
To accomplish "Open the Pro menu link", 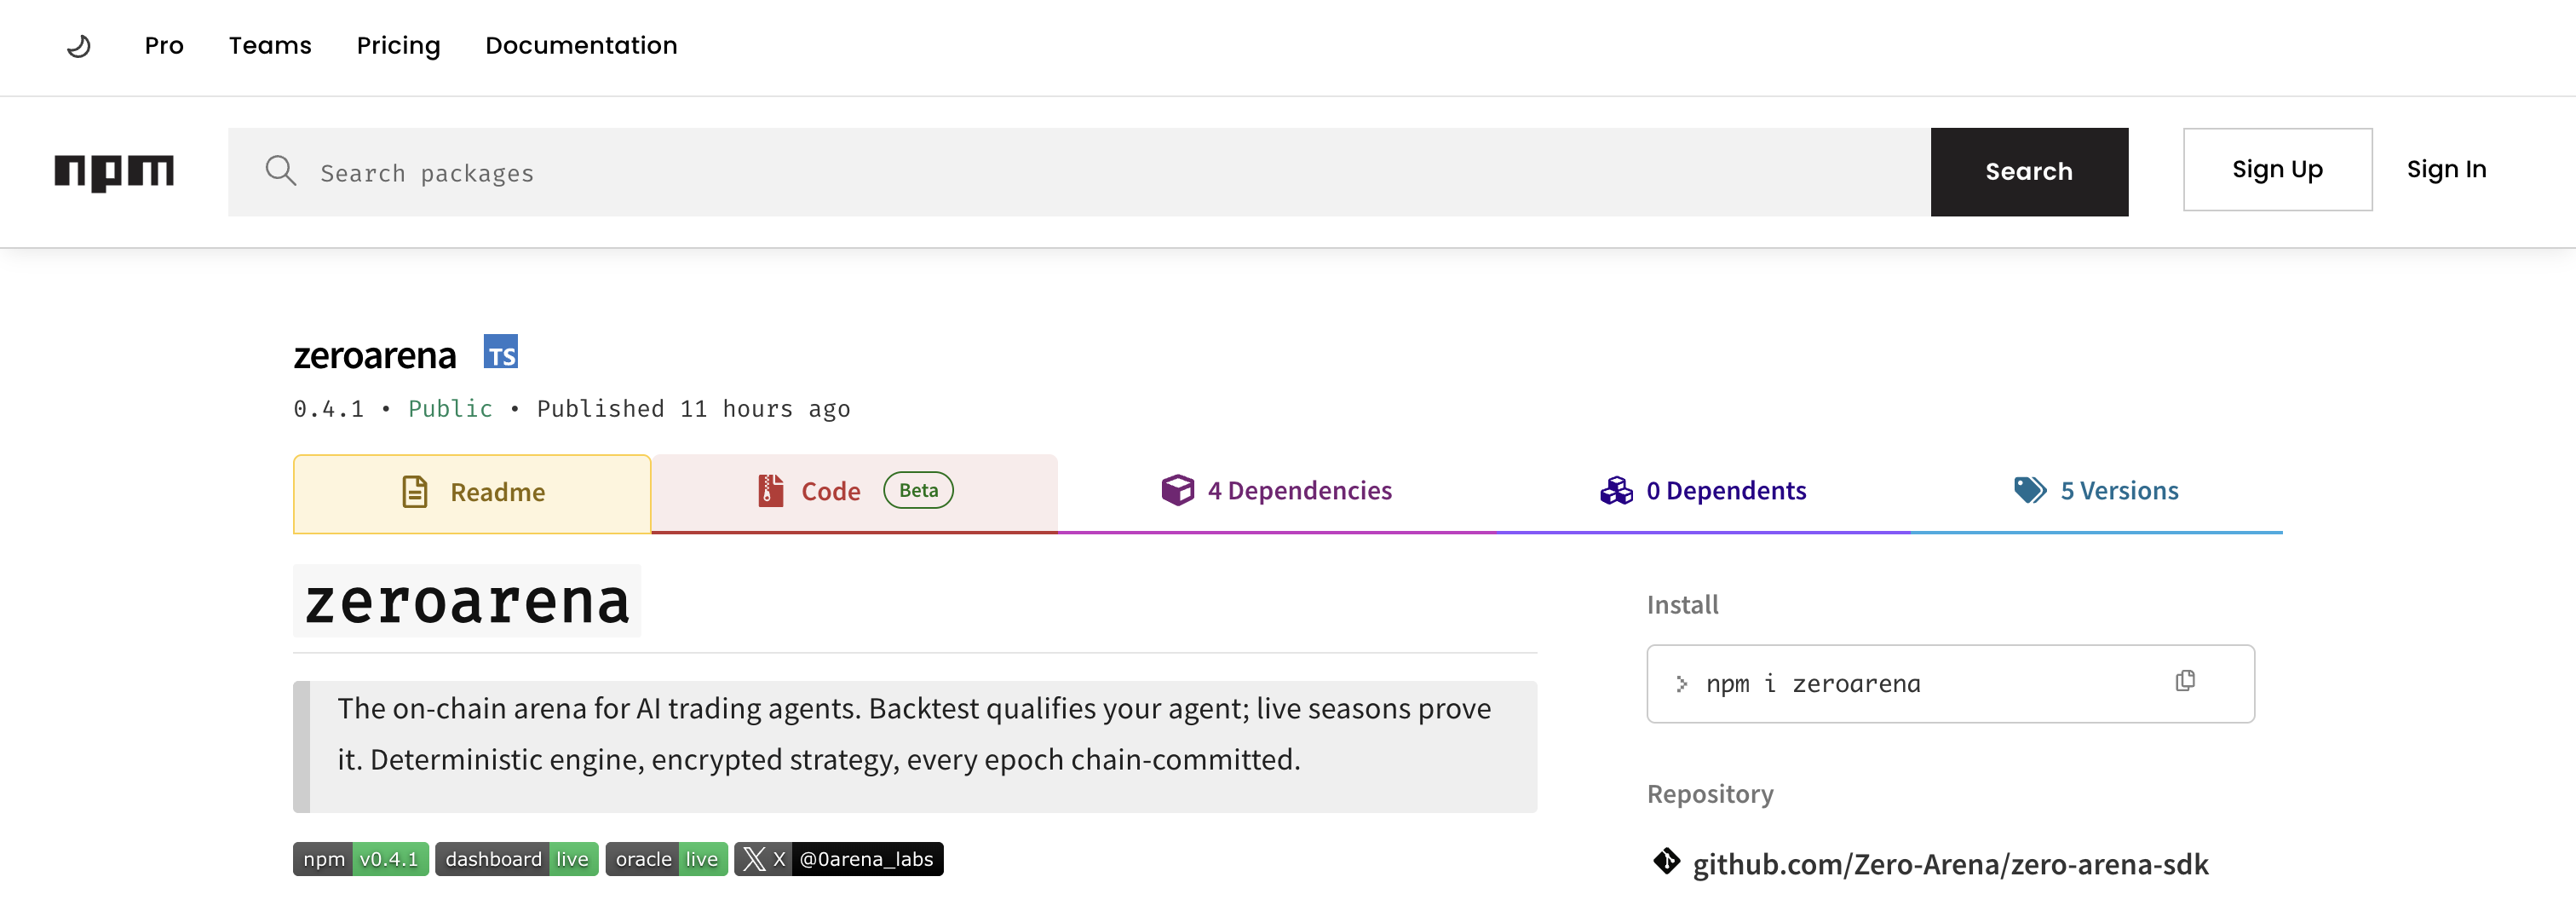I will pos(164,46).
